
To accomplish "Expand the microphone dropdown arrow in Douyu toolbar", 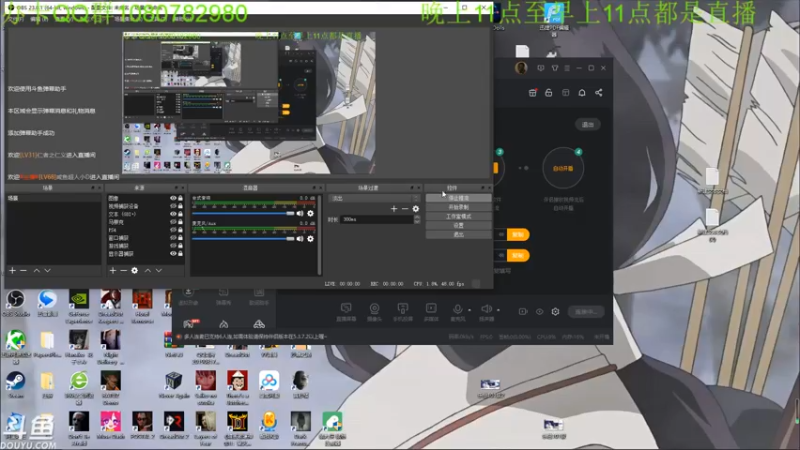I will 469,310.
